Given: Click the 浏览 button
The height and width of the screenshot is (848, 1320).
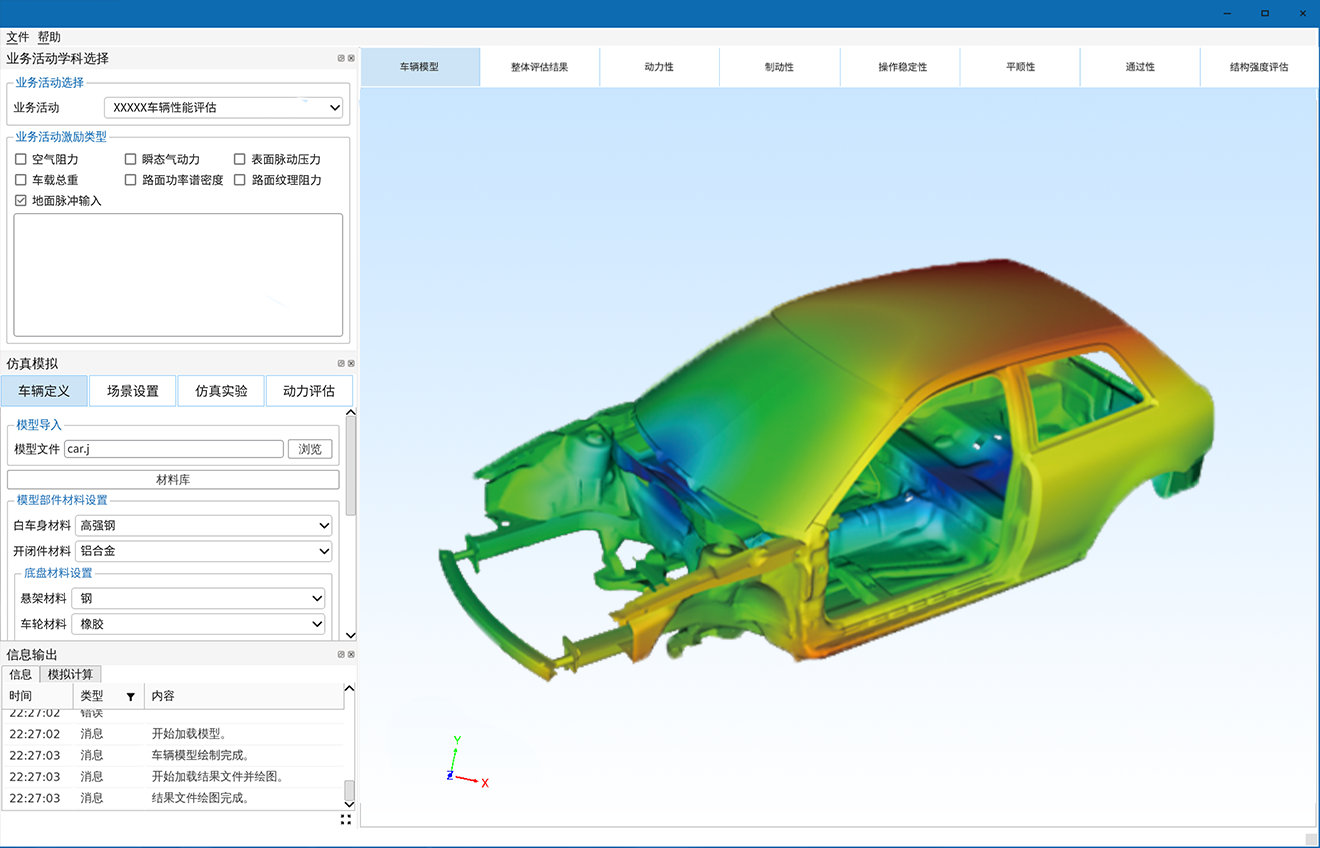Looking at the screenshot, I should click(x=310, y=449).
